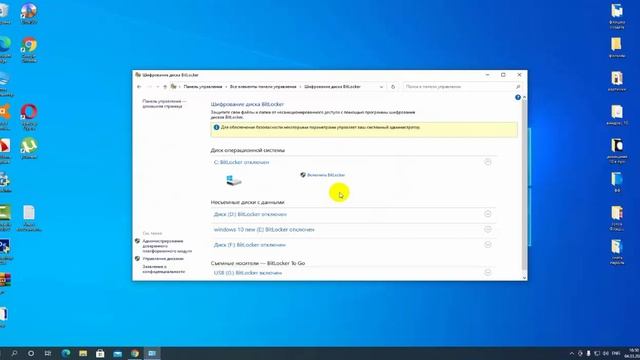Expand windows 10 new (E:) chevron
The width and height of the screenshot is (640, 360).
coord(487,229)
